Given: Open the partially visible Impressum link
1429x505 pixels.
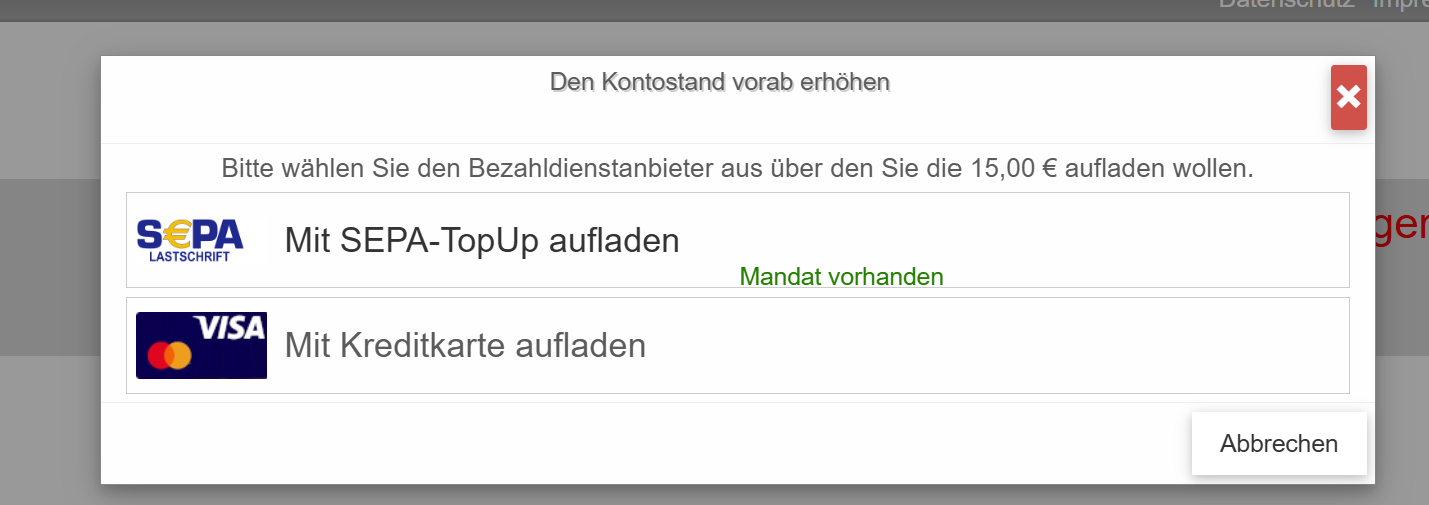Looking at the screenshot, I should coord(1401,5).
